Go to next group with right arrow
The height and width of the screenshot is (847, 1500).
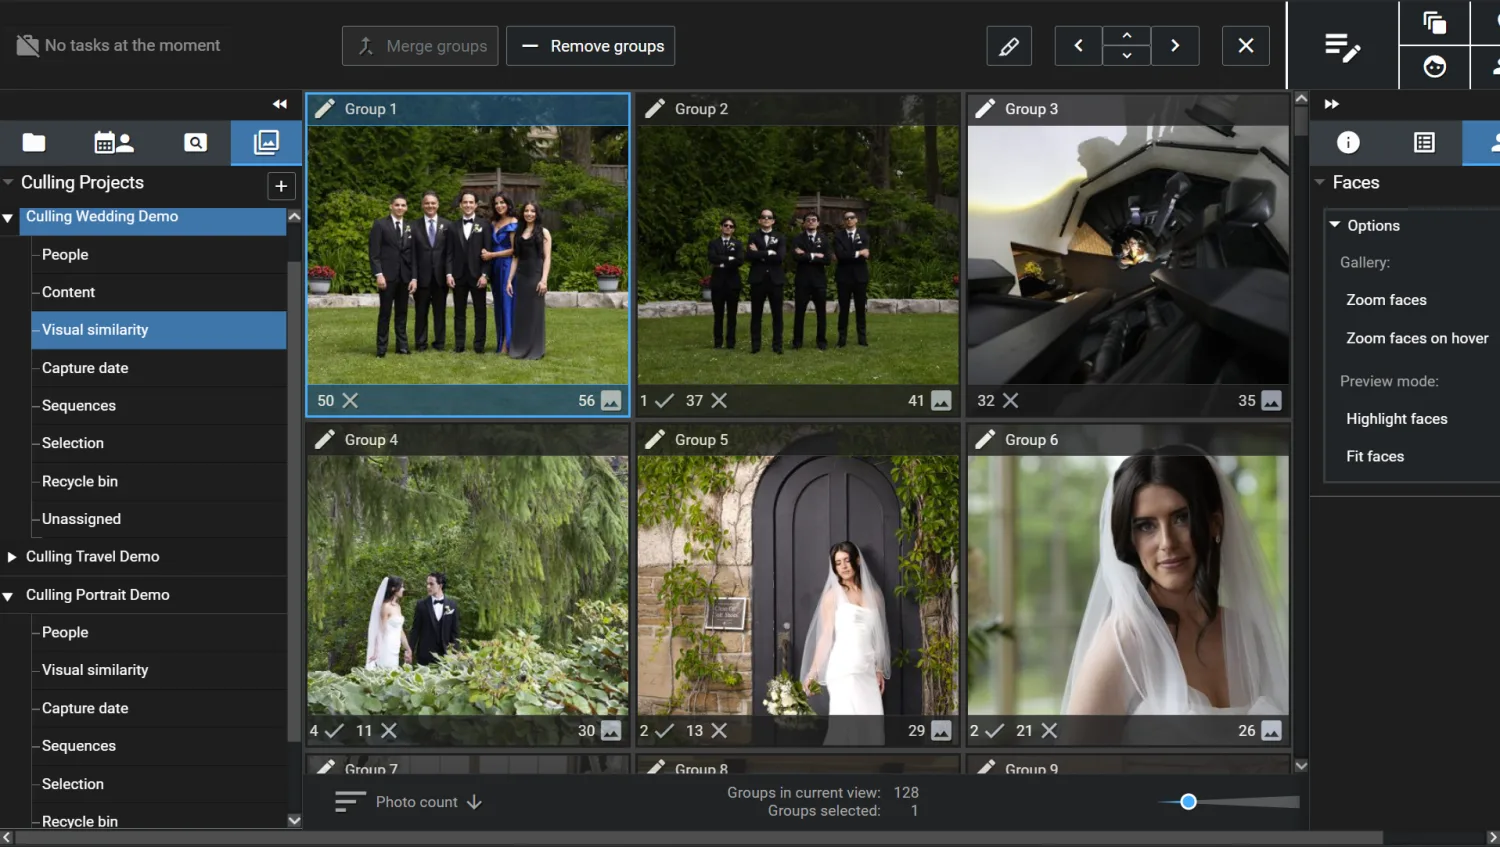click(1175, 46)
